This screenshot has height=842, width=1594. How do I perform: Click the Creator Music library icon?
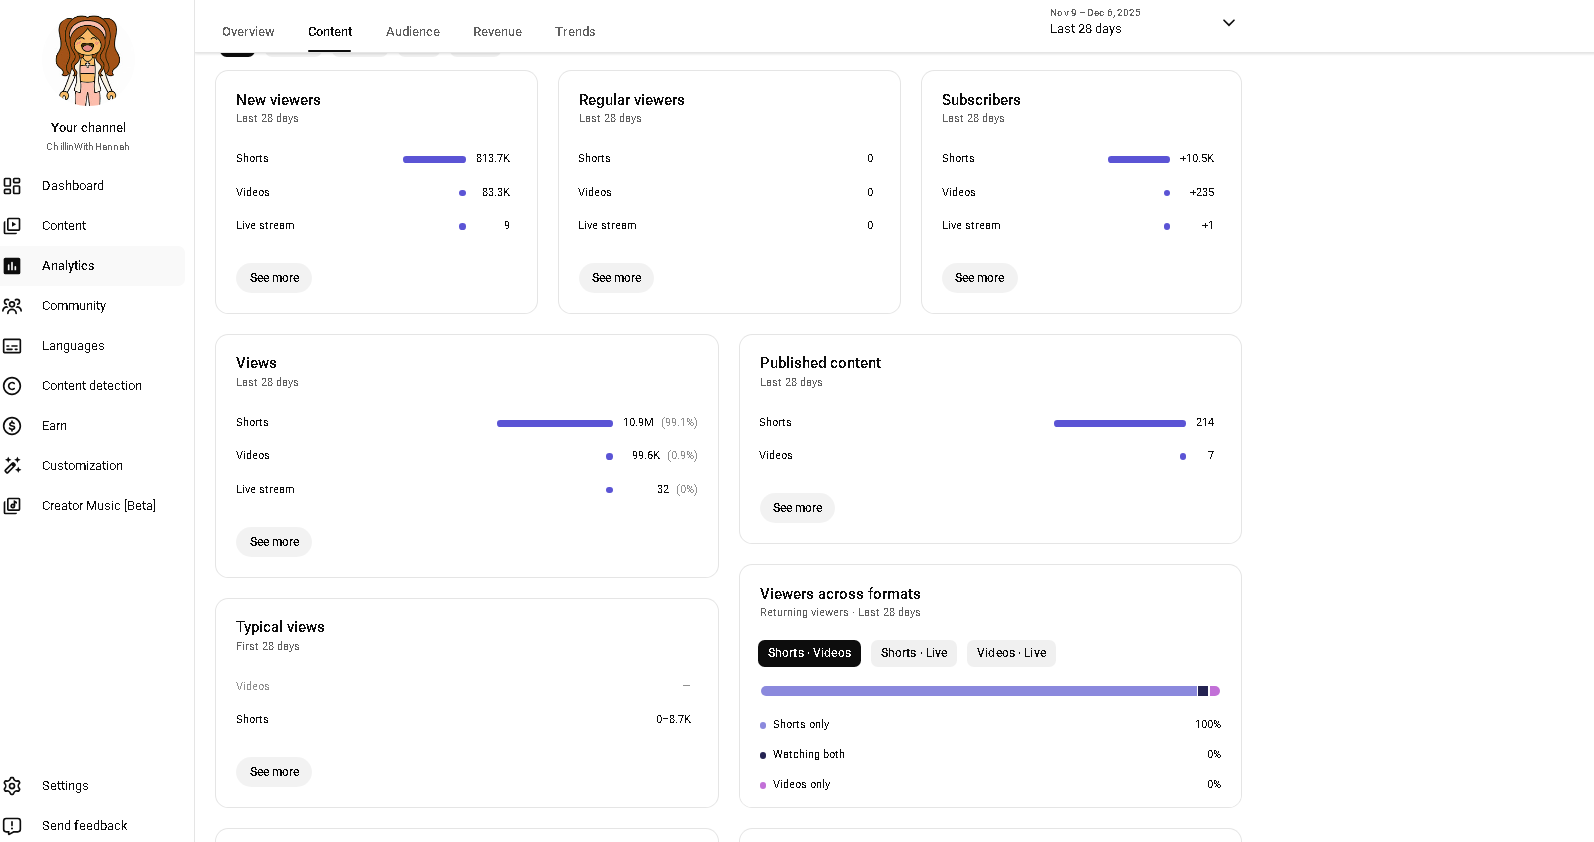(x=12, y=506)
